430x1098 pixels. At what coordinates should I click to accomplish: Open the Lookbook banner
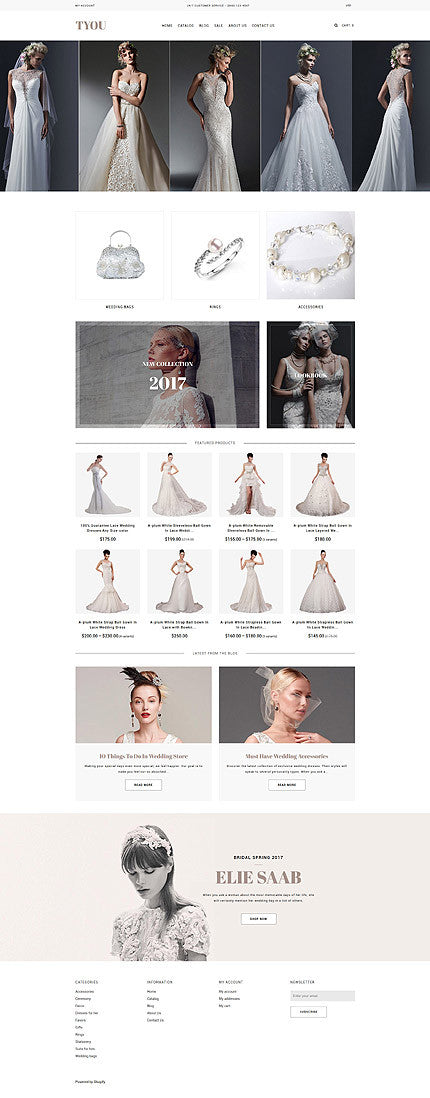click(x=311, y=375)
